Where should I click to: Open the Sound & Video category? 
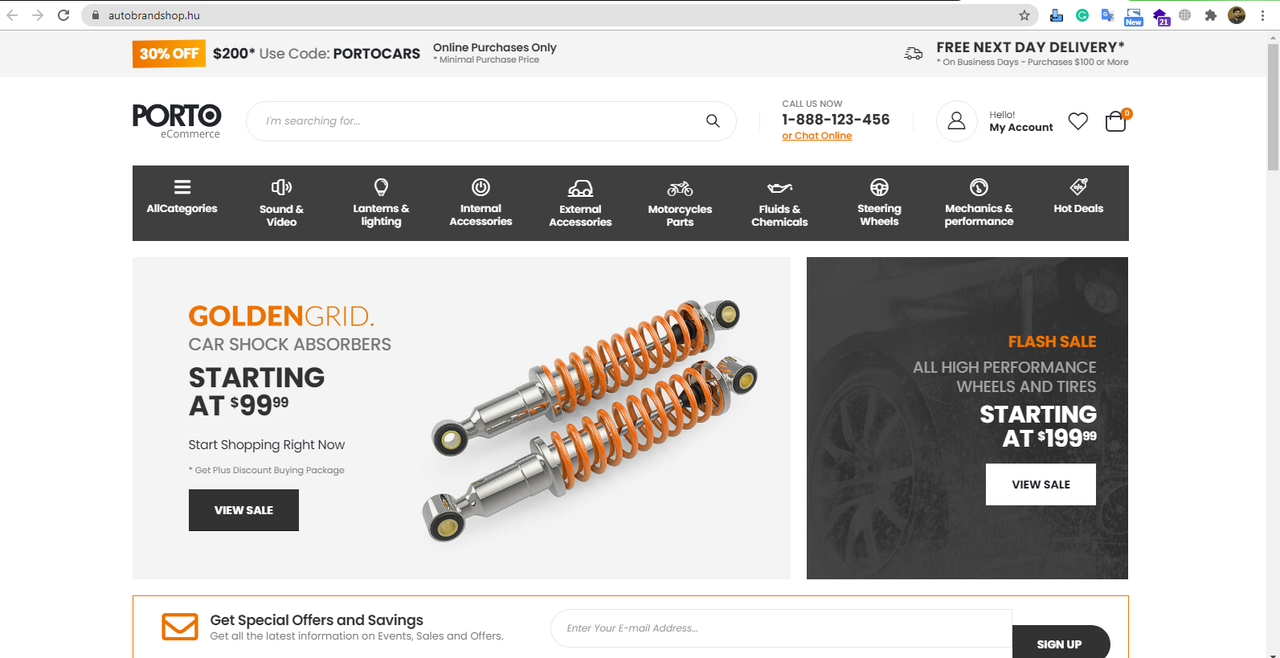tap(282, 202)
